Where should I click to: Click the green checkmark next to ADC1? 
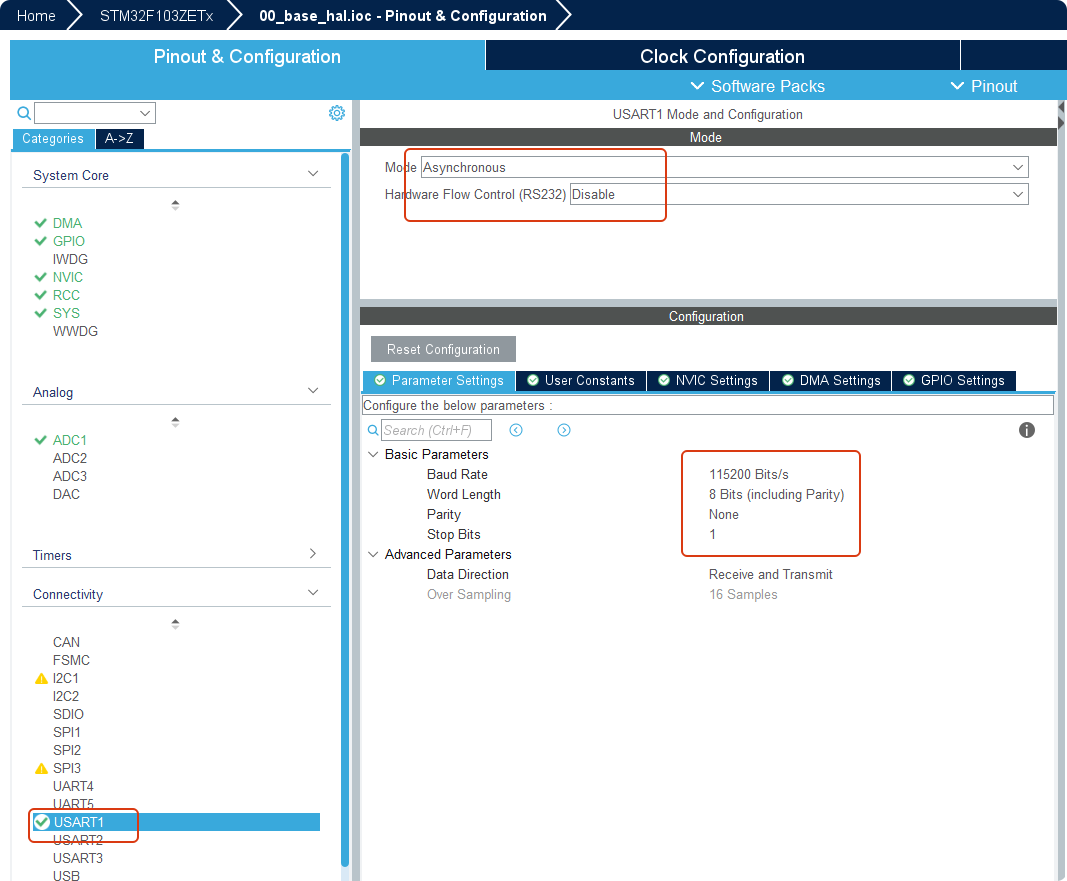click(x=41, y=440)
